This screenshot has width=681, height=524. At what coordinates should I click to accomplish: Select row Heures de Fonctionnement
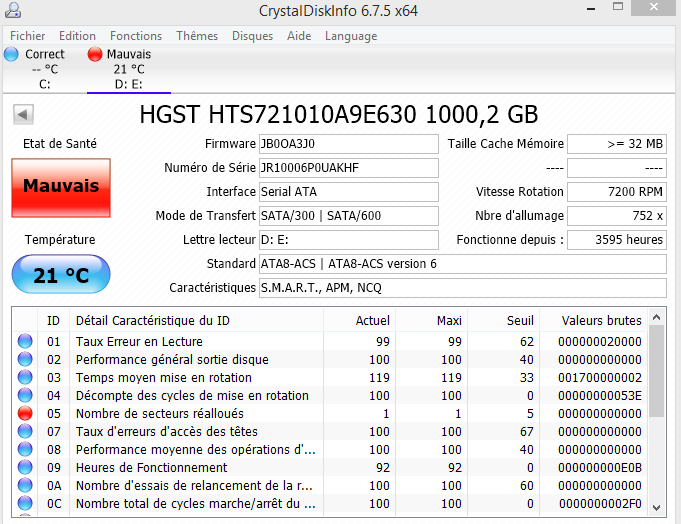[330, 468]
